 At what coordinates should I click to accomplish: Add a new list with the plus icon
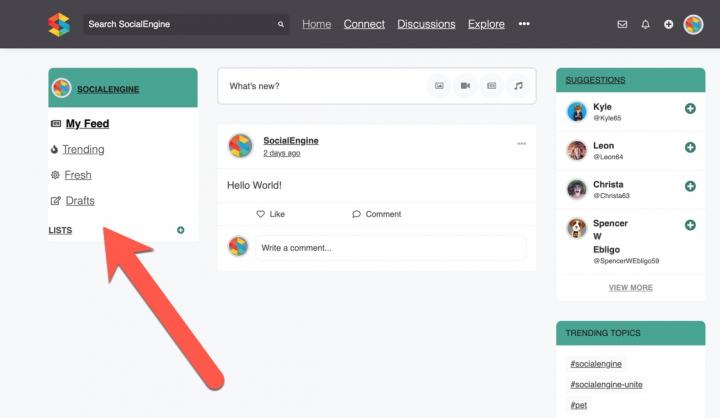pos(180,230)
